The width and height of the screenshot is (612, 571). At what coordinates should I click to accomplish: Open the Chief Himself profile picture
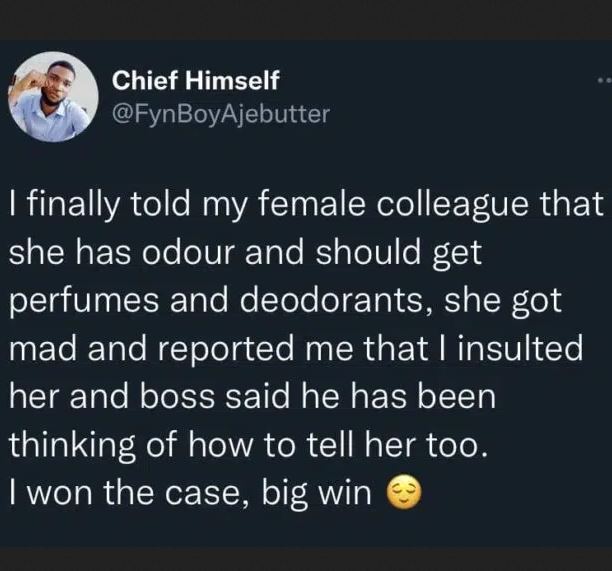54,98
